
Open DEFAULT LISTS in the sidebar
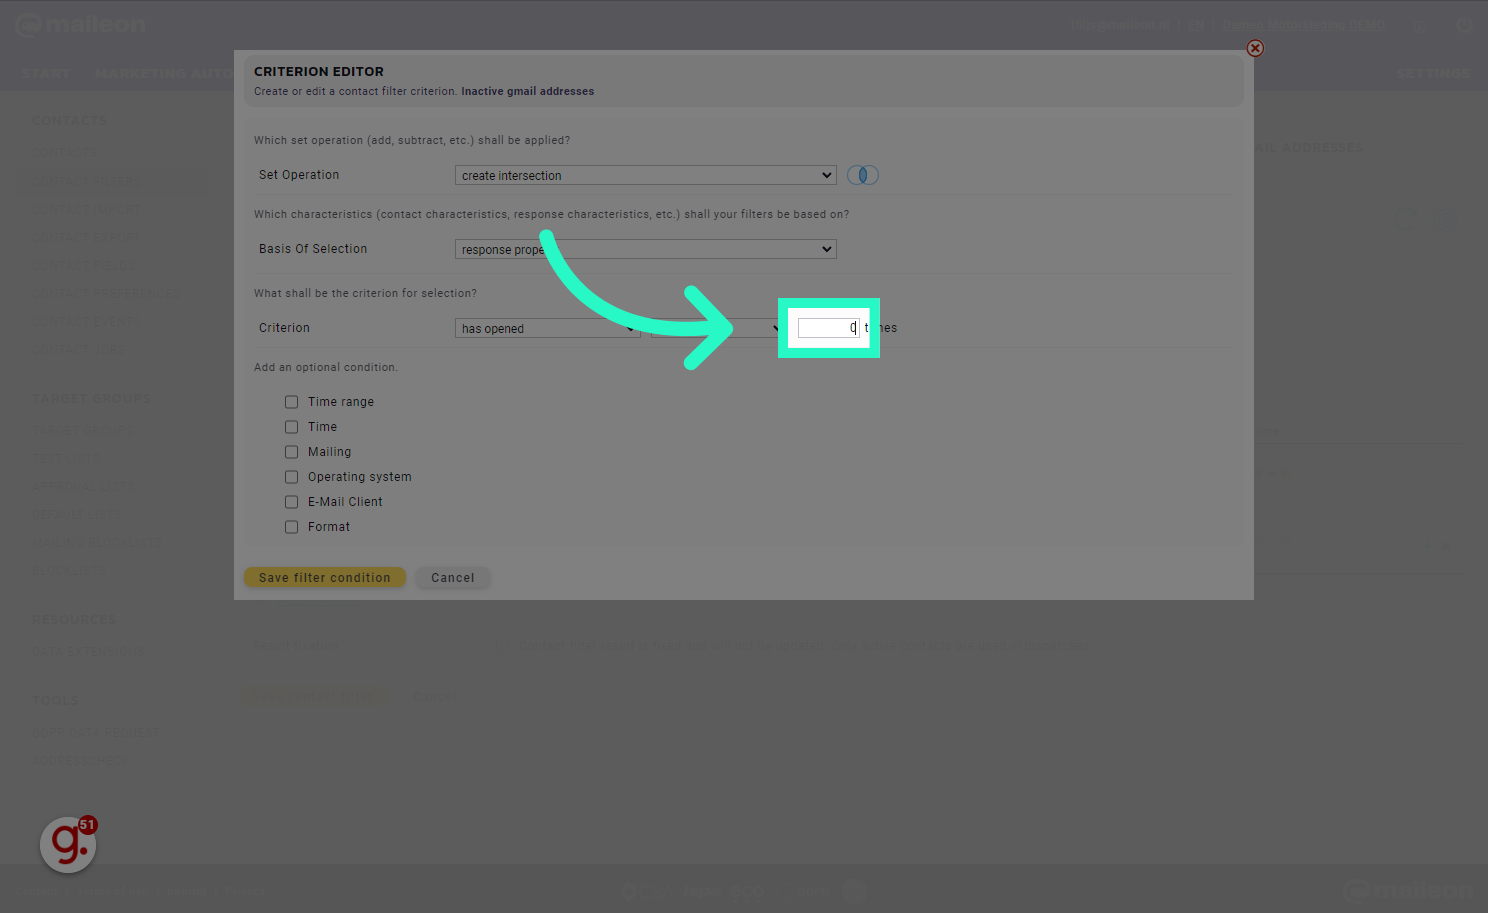point(76,514)
